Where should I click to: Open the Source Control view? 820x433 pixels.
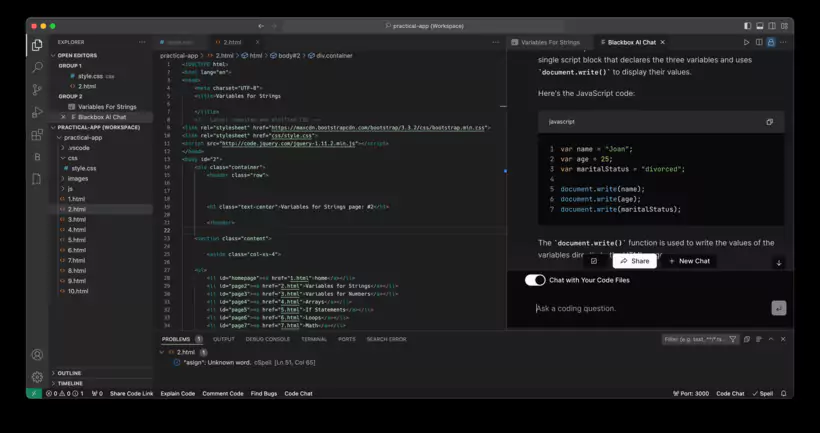pos(37,89)
